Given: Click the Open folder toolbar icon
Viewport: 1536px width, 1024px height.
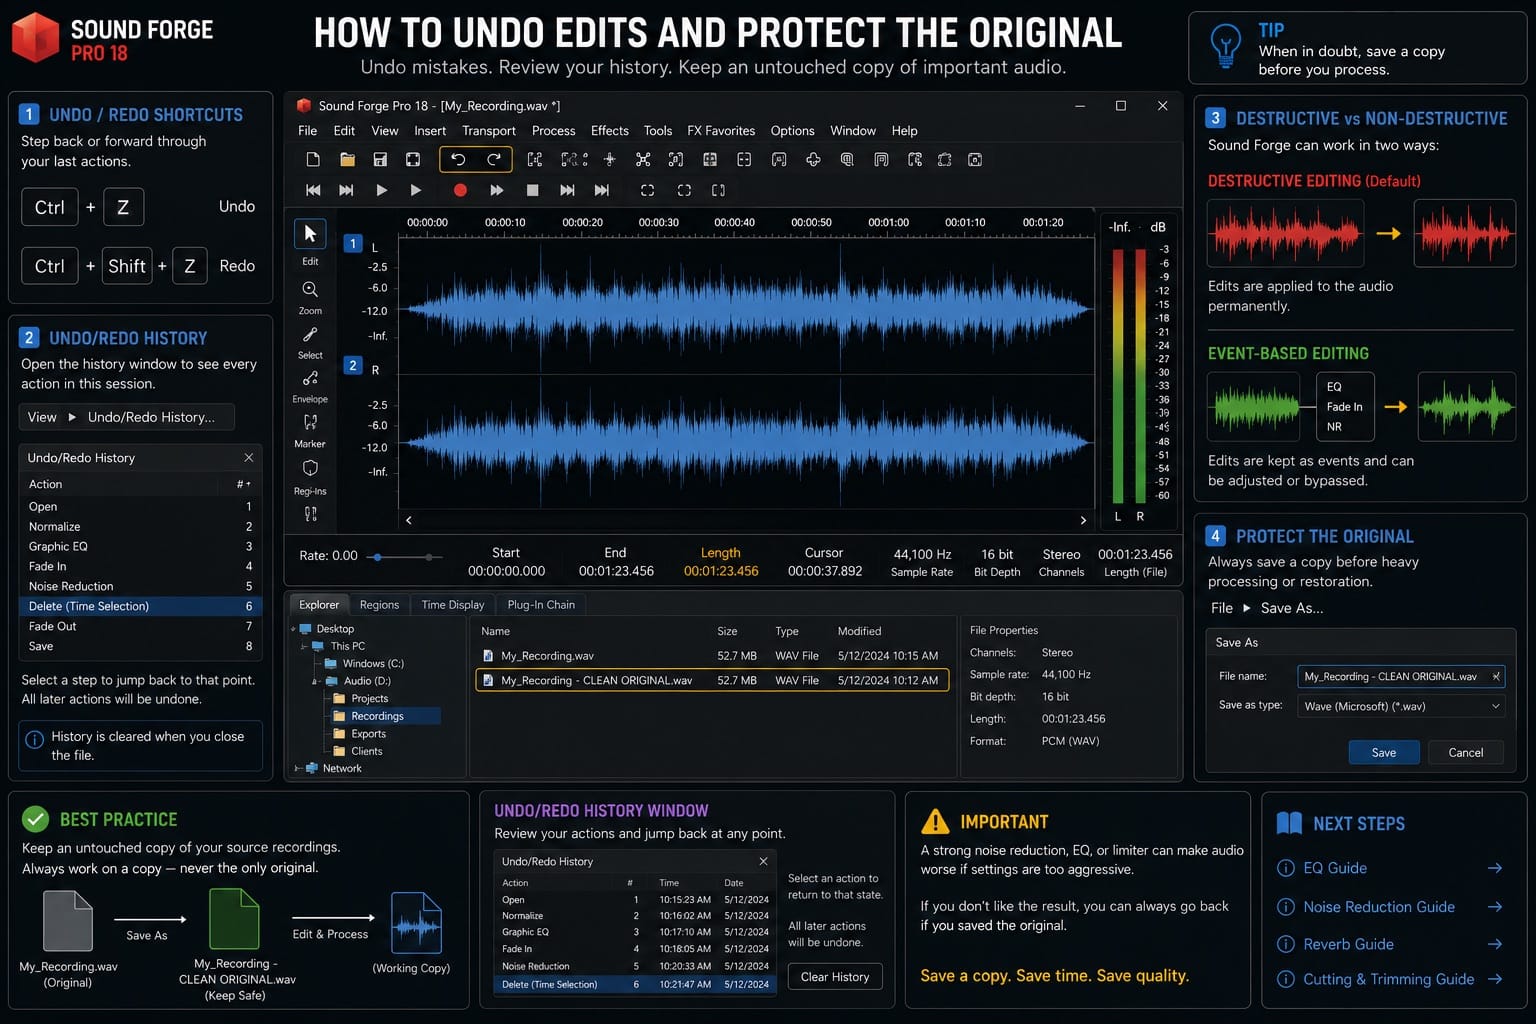Looking at the screenshot, I should click(x=347, y=159).
